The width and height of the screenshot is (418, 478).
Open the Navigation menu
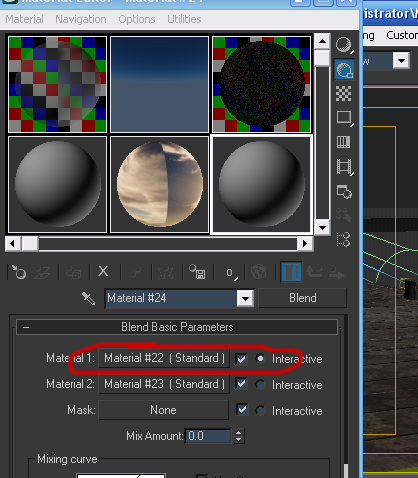[x=81, y=19]
